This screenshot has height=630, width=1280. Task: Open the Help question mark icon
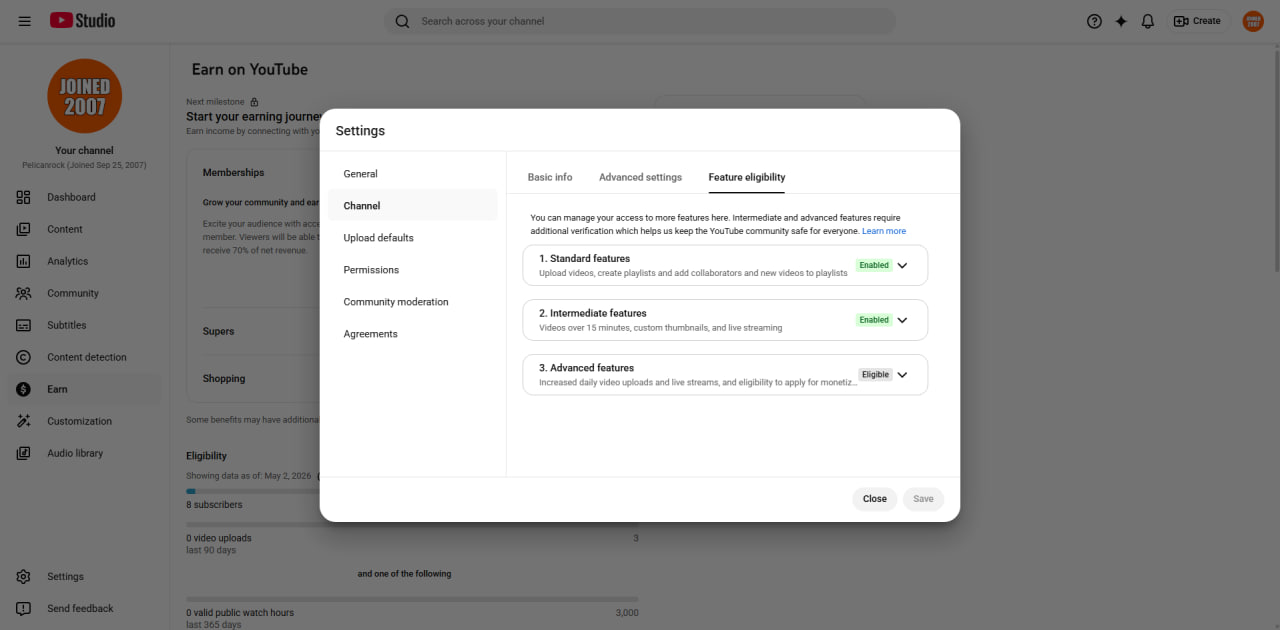coord(1094,21)
